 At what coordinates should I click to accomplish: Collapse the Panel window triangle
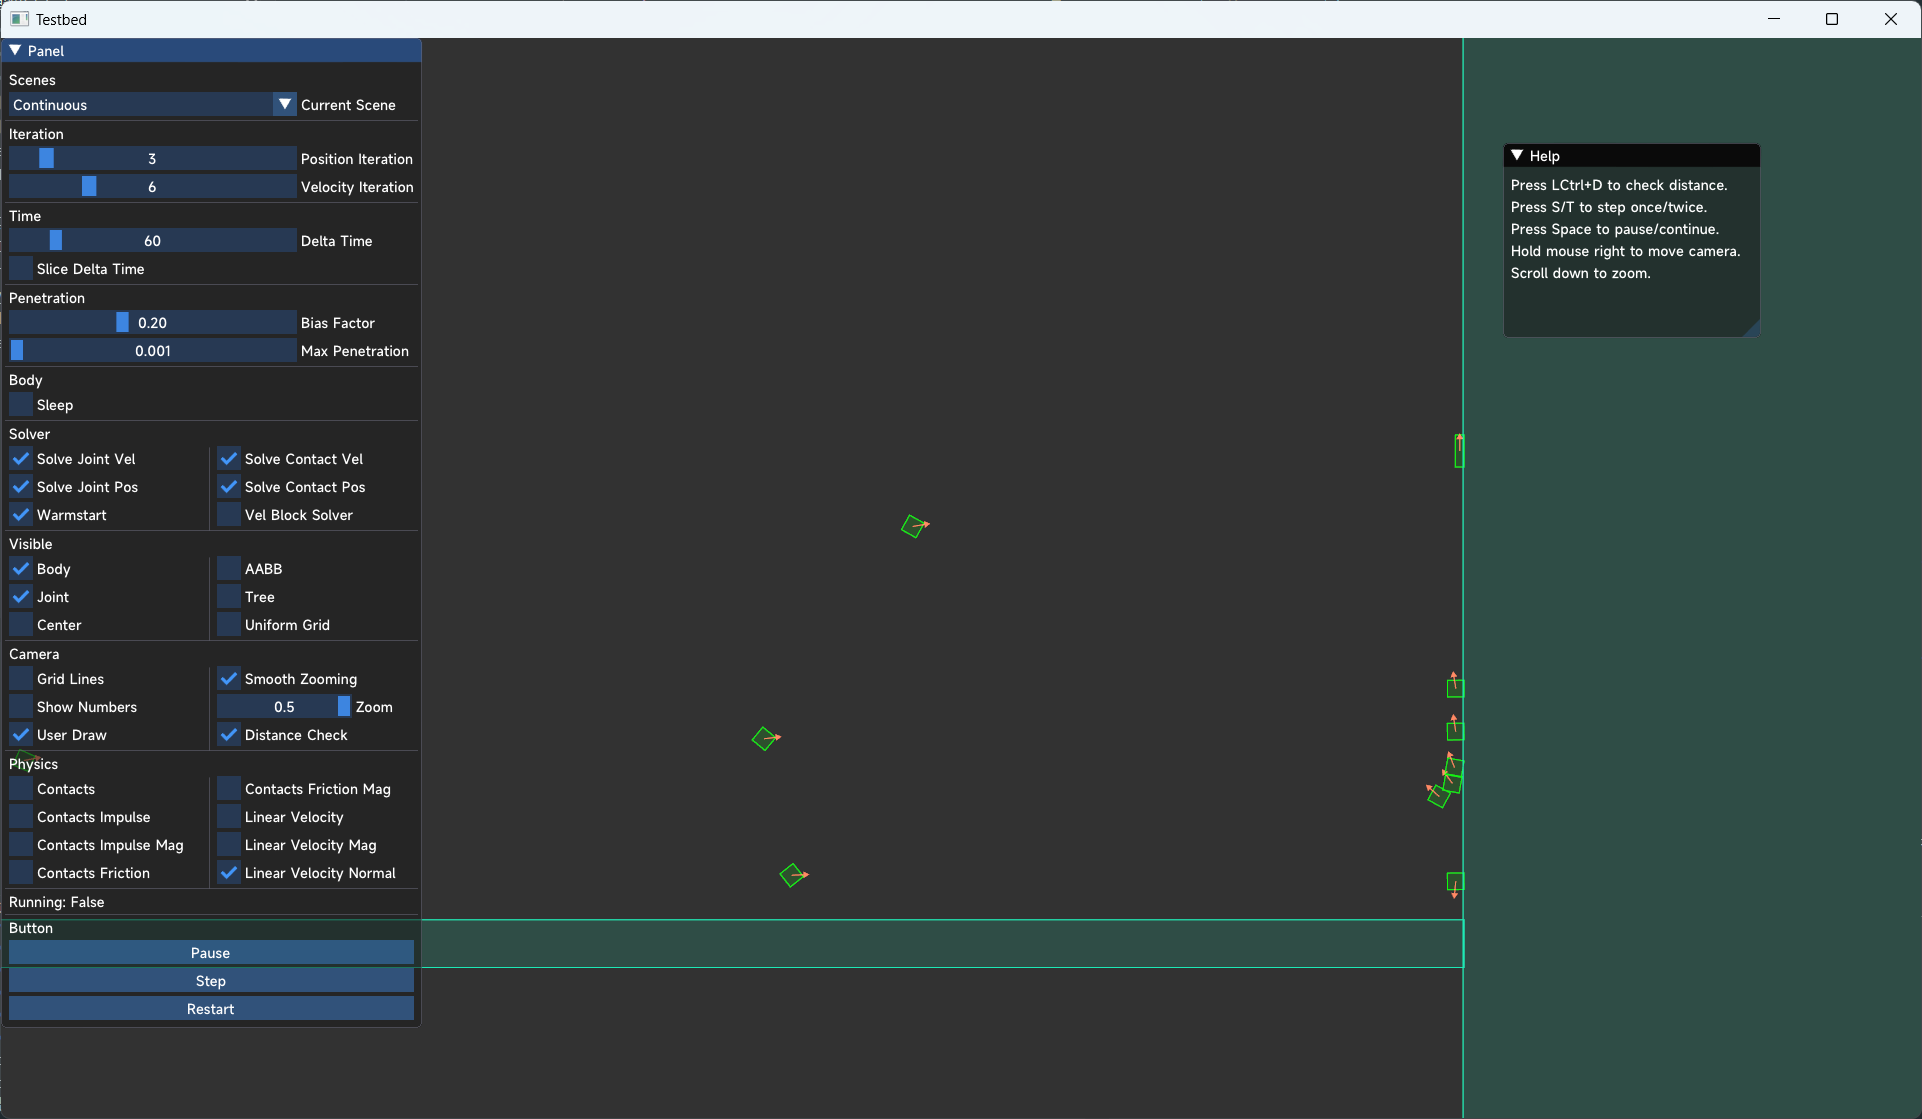[x=15, y=50]
